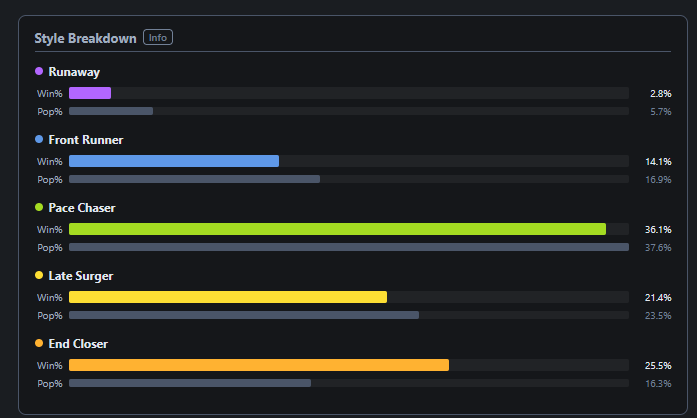Screen dimensions: 697x418
Task: Click the 16.9% Front Runner pop value
Action: (x=658, y=180)
